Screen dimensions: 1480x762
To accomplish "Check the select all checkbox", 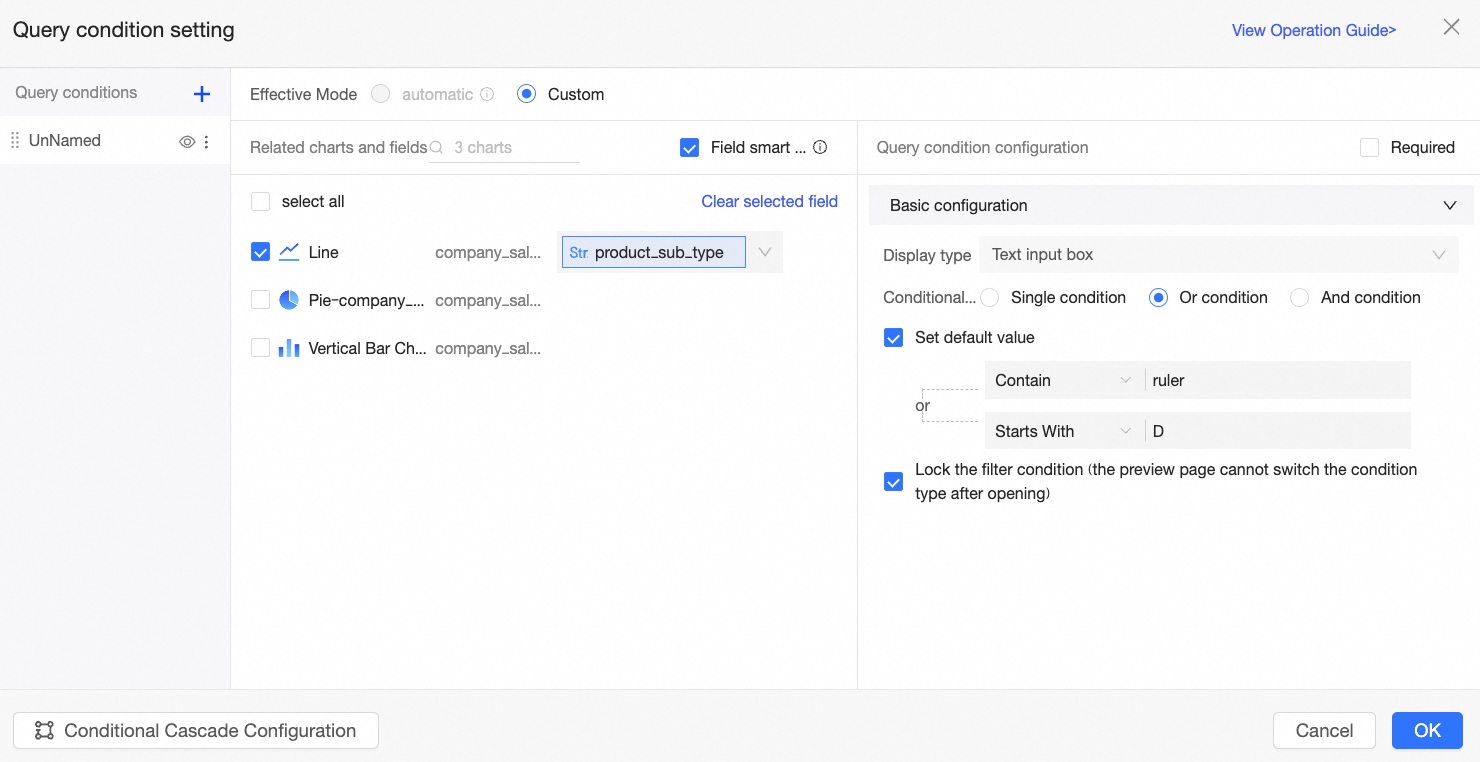I will point(260,201).
